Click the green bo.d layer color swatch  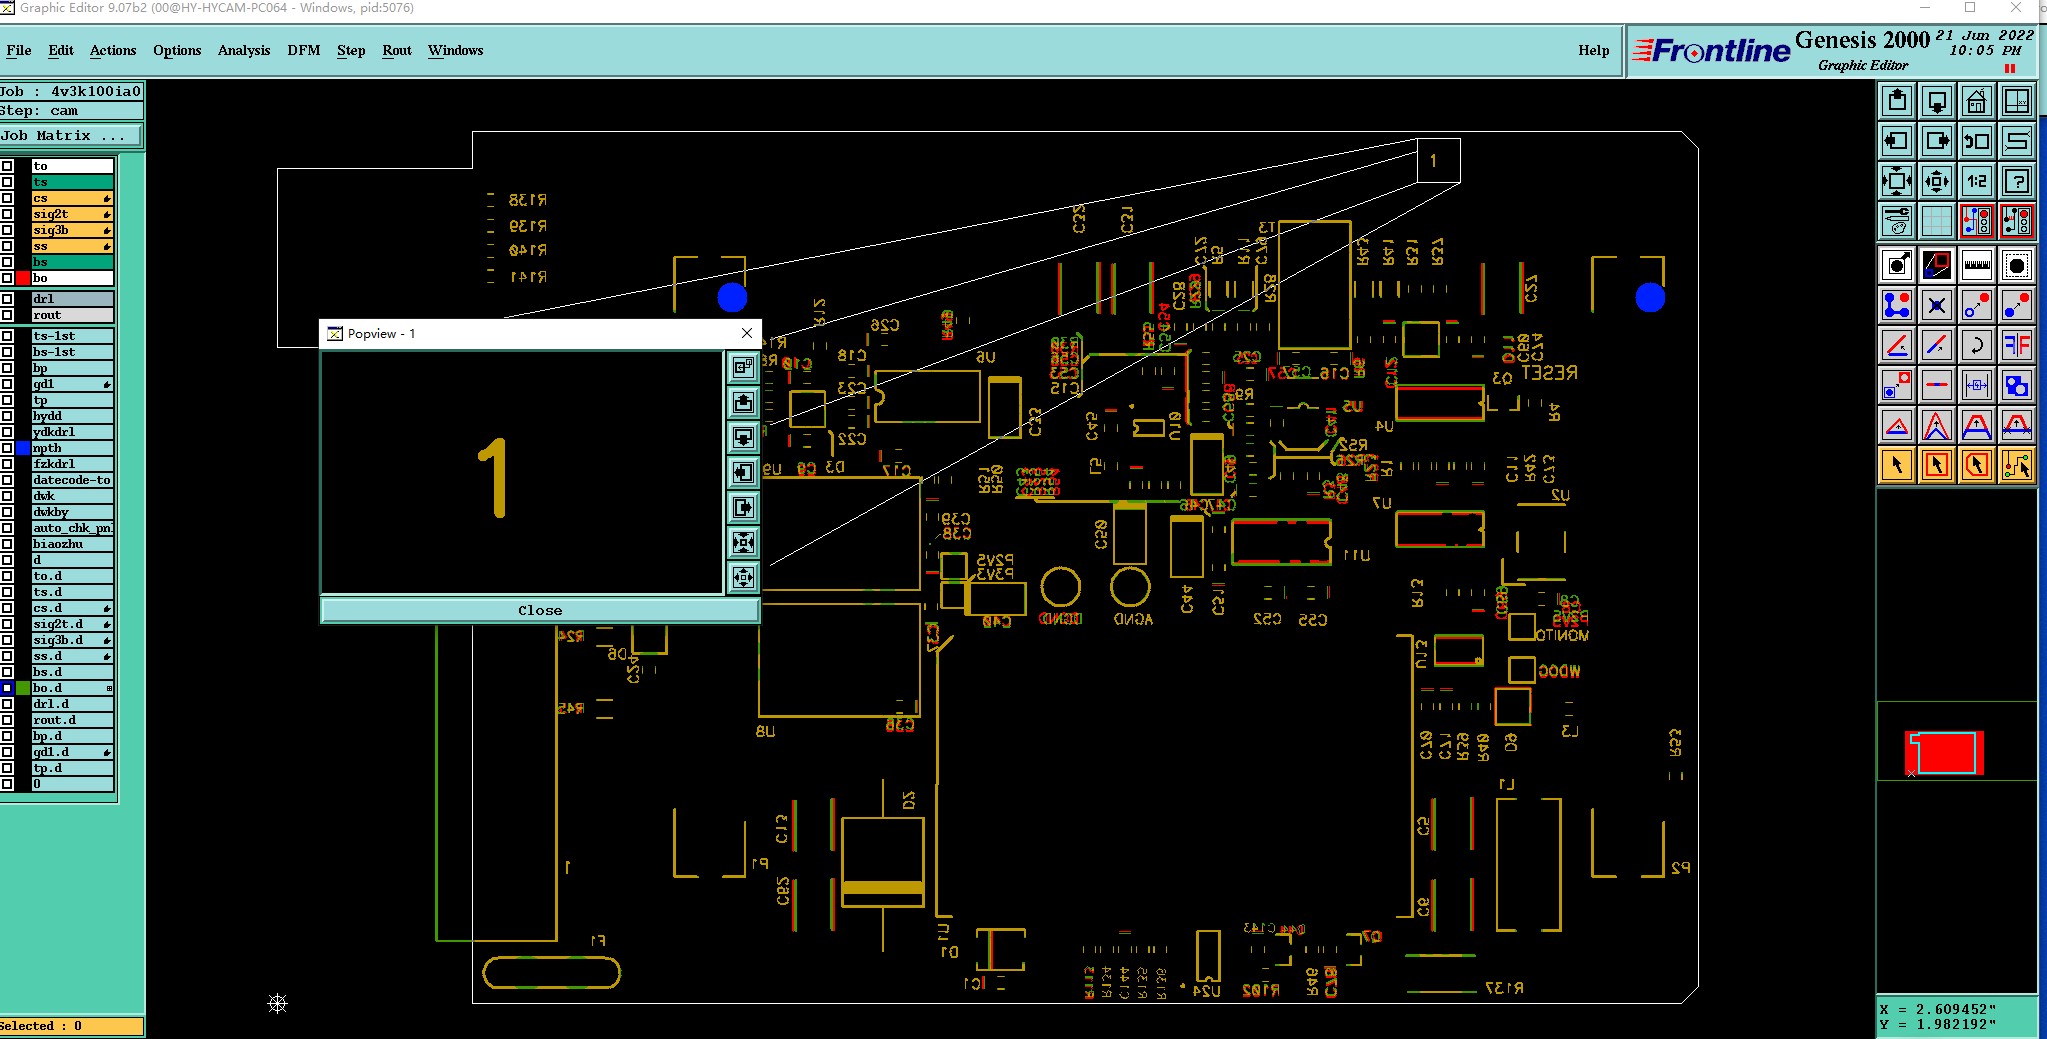point(23,688)
